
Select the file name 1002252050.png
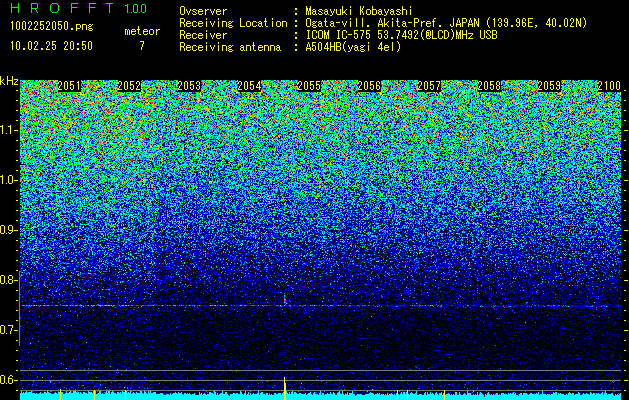tap(52, 27)
